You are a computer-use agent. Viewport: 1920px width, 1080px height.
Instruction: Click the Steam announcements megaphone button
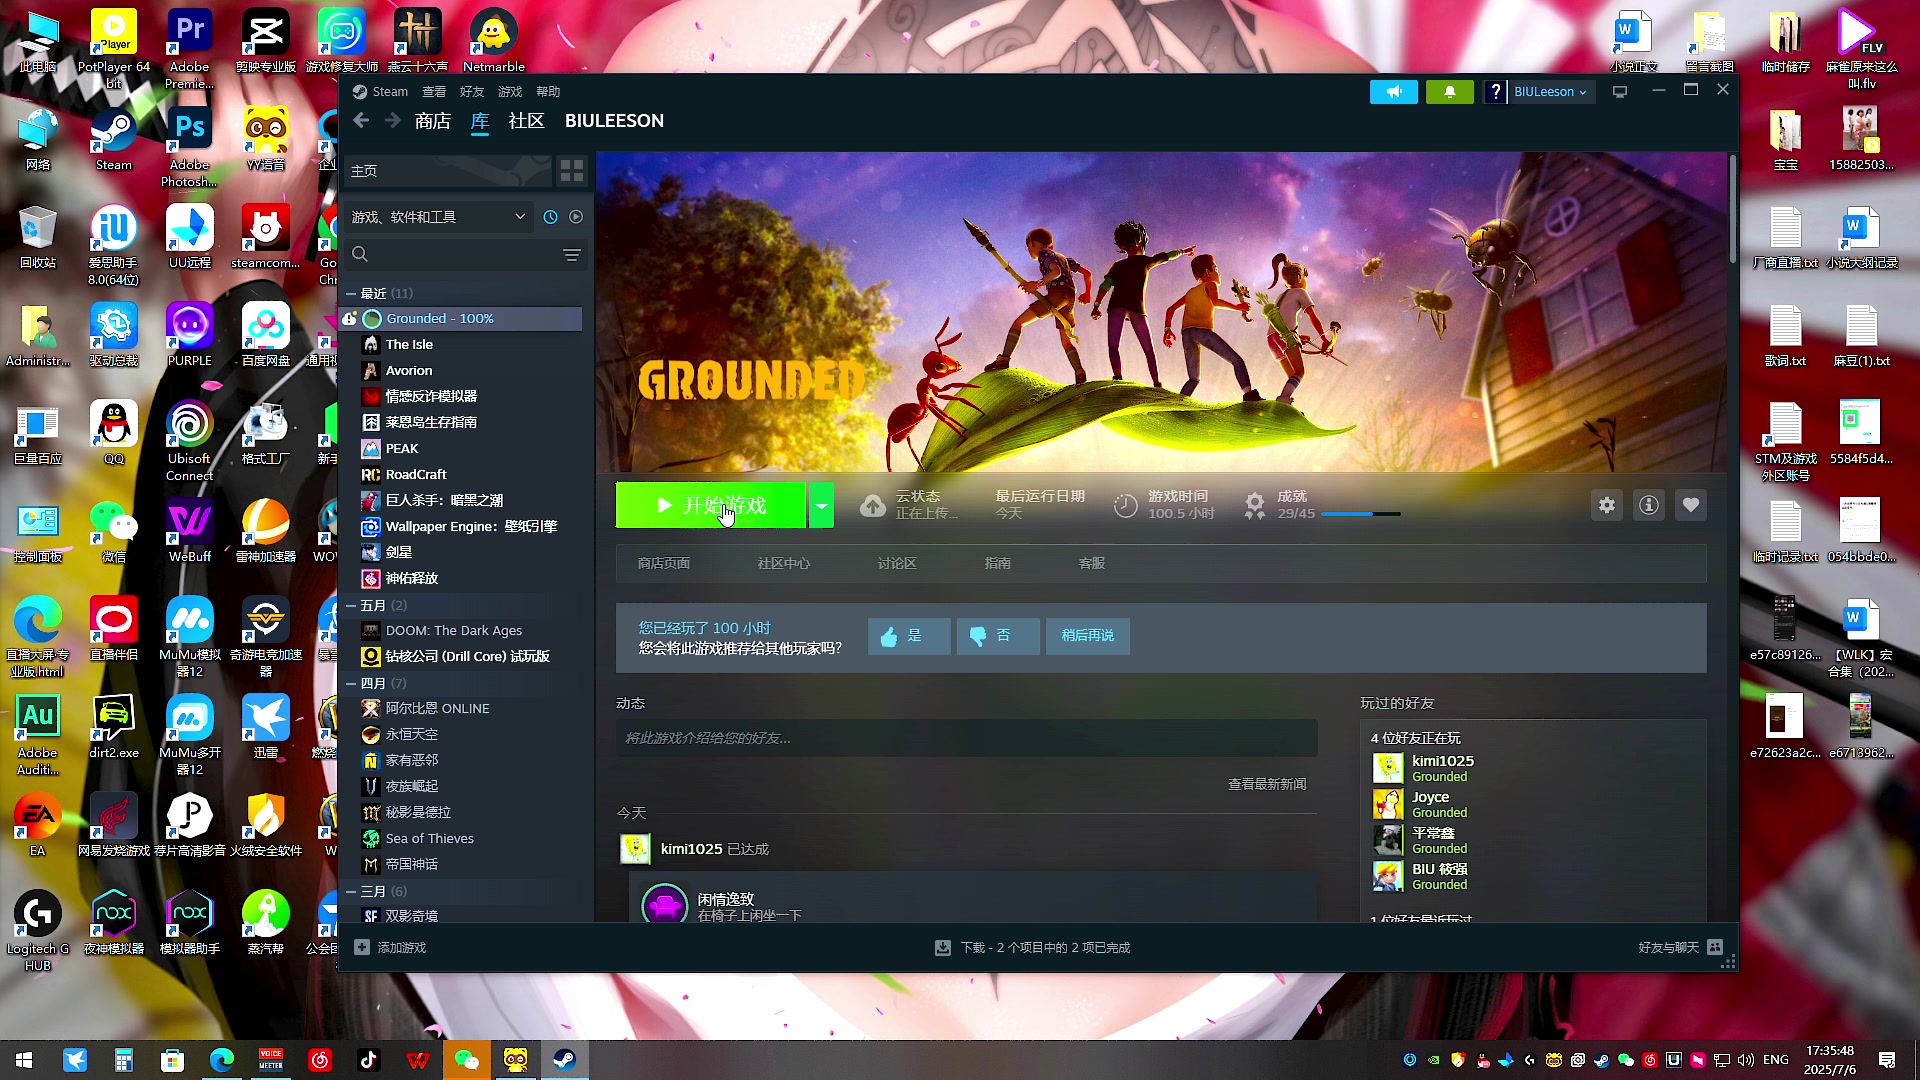pyautogui.click(x=1394, y=91)
